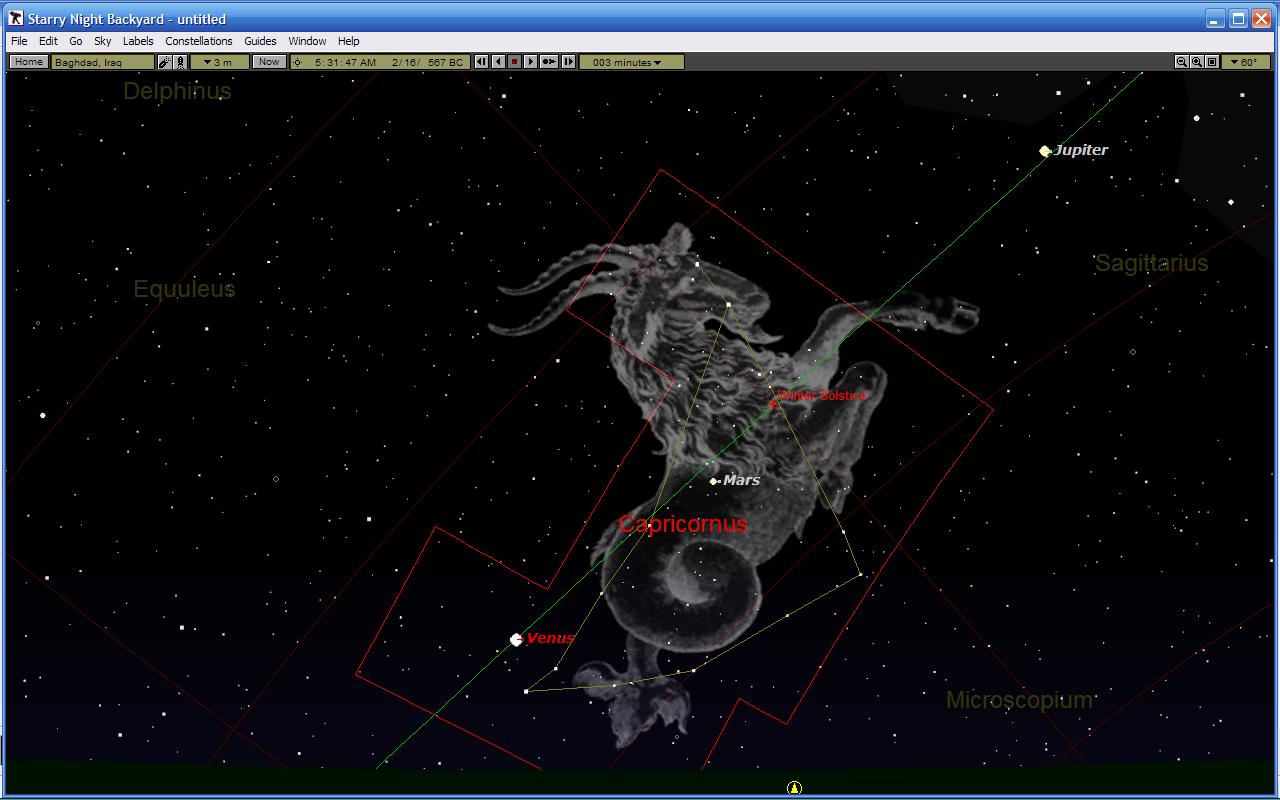Open the Go menu
This screenshot has height=800, width=1280.
(75, 41)
